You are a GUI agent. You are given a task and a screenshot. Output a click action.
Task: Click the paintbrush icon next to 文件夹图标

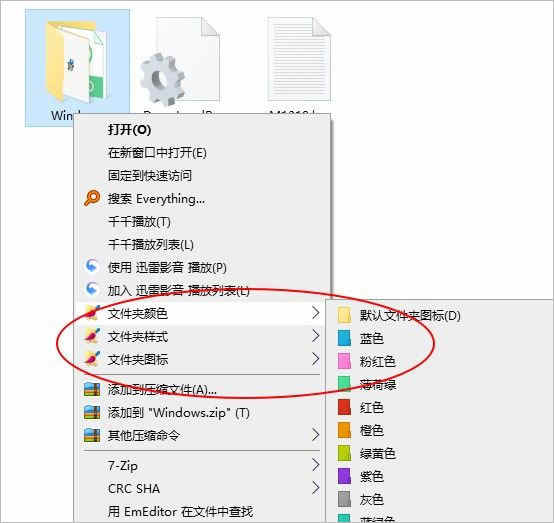(93, 359)
